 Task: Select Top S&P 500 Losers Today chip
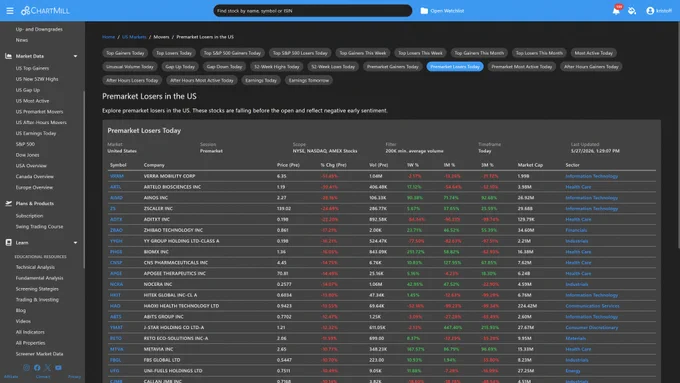(300, 53)
